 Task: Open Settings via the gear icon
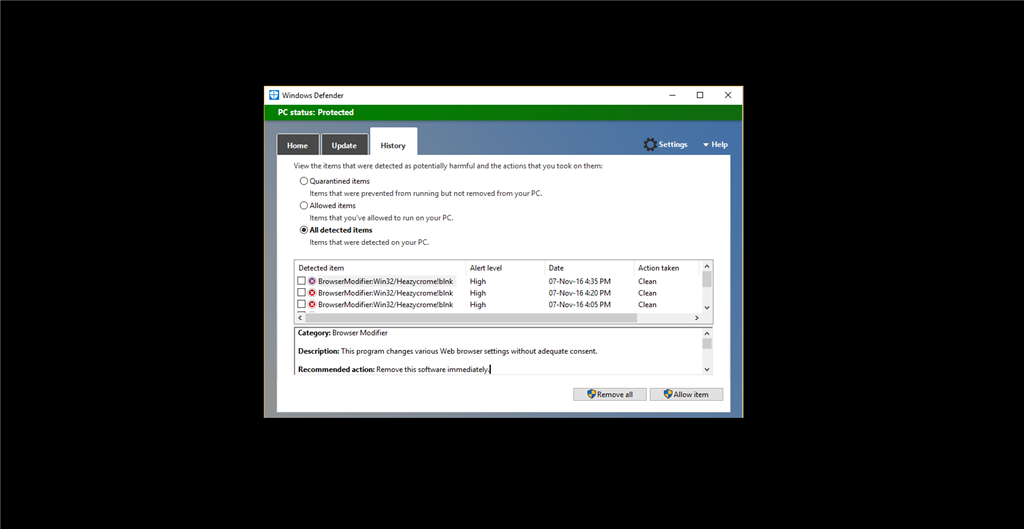point(650,144)
